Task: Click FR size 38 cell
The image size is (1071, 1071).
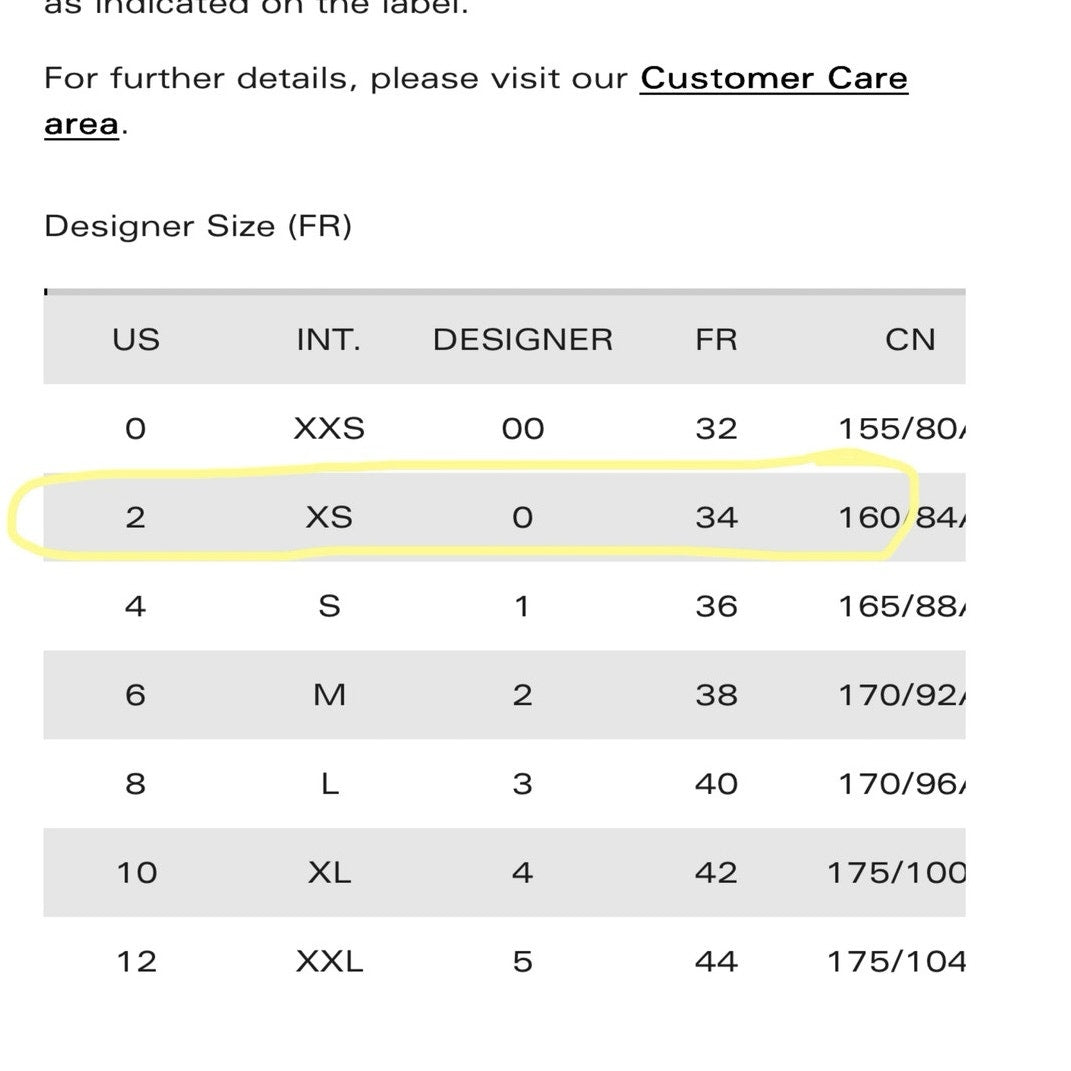Action: point(716,695)
